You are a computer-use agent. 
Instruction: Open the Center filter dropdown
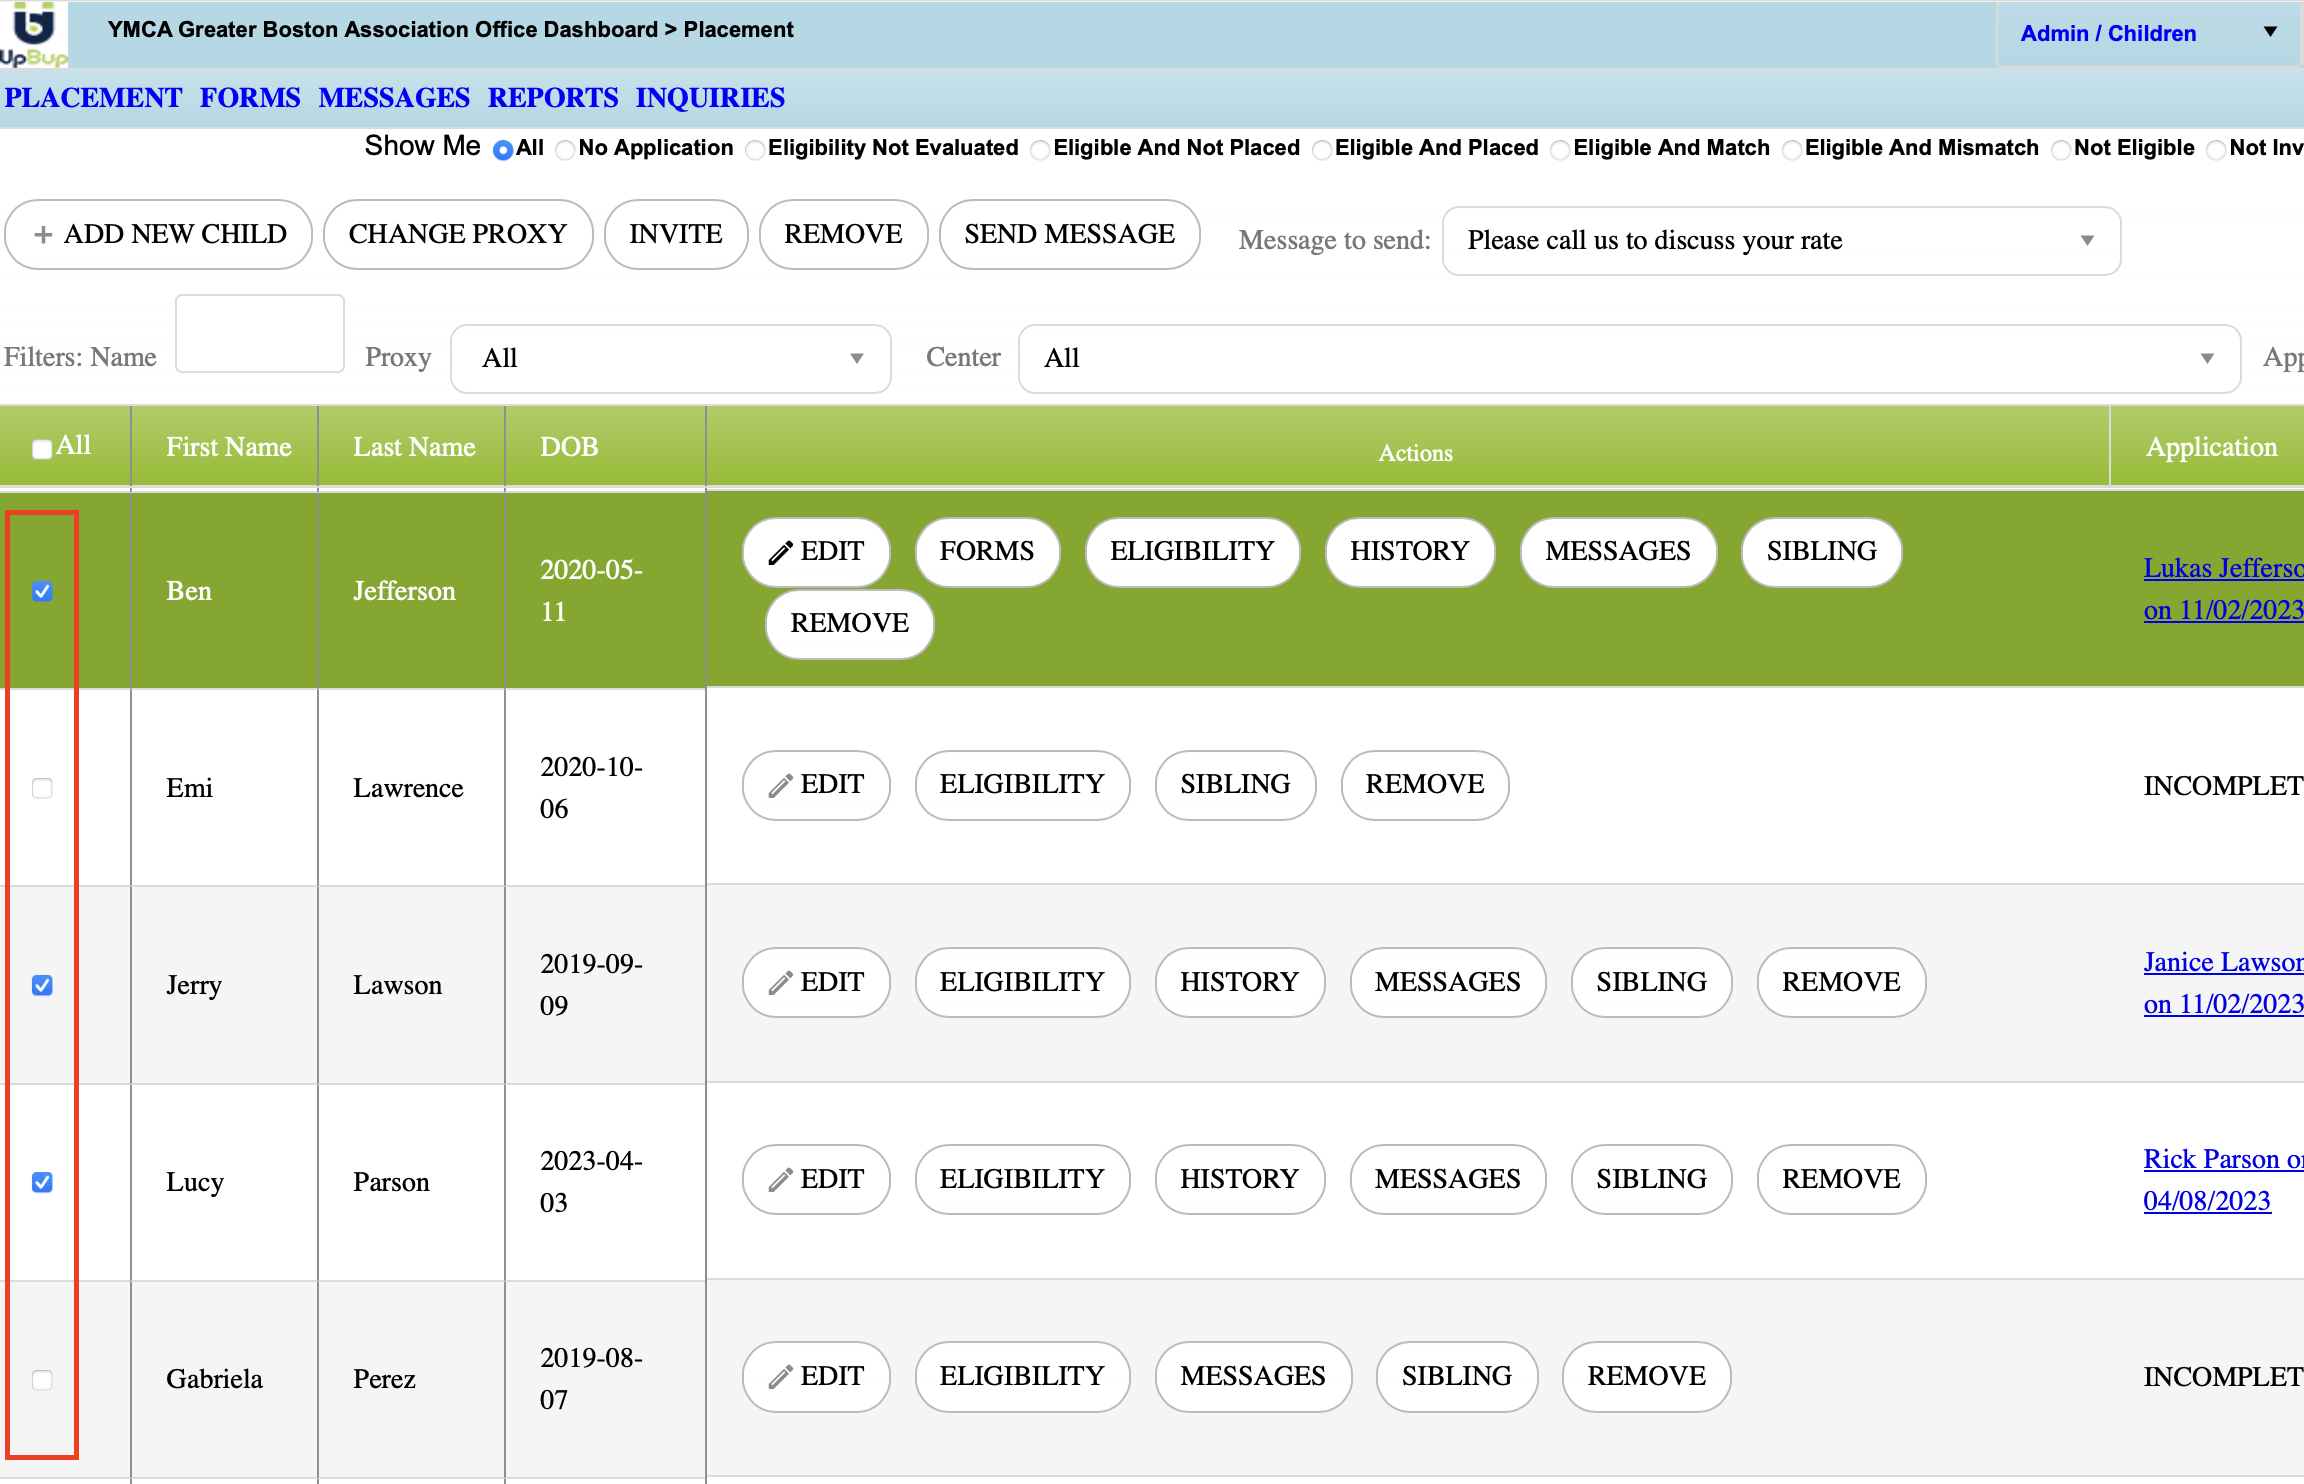point(1628,359)
